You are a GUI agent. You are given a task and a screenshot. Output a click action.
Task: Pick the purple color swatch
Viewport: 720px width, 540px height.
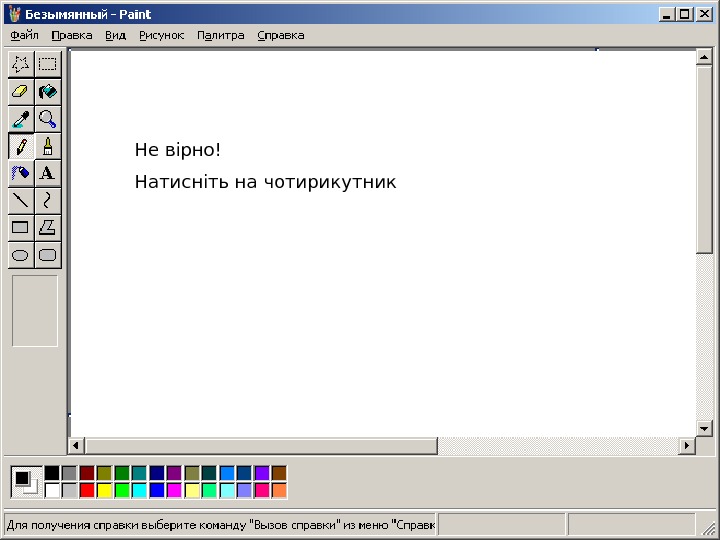[174, 473]
